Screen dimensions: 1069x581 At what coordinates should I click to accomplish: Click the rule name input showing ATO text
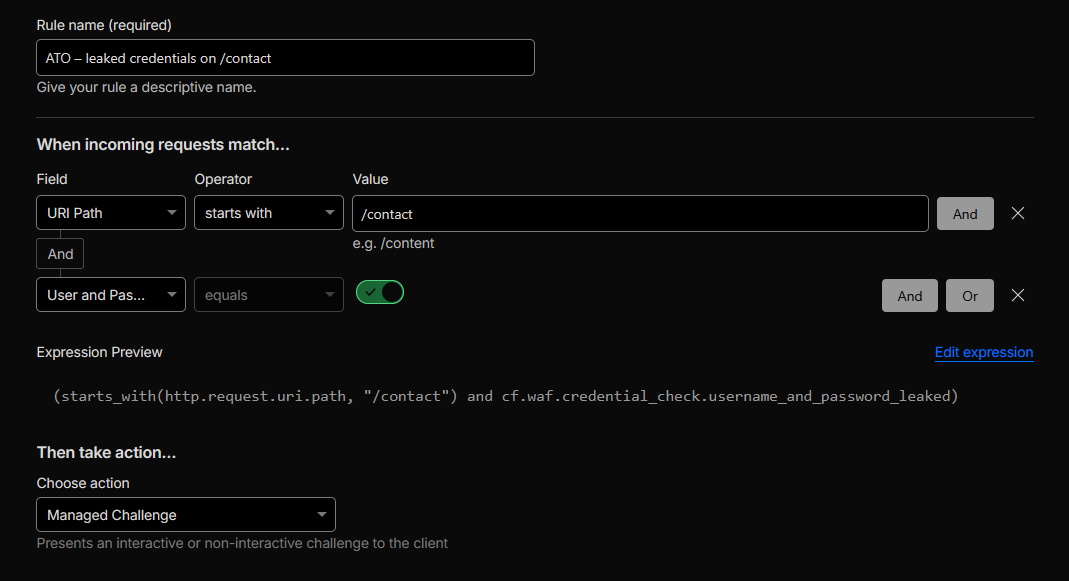point(284,57)
